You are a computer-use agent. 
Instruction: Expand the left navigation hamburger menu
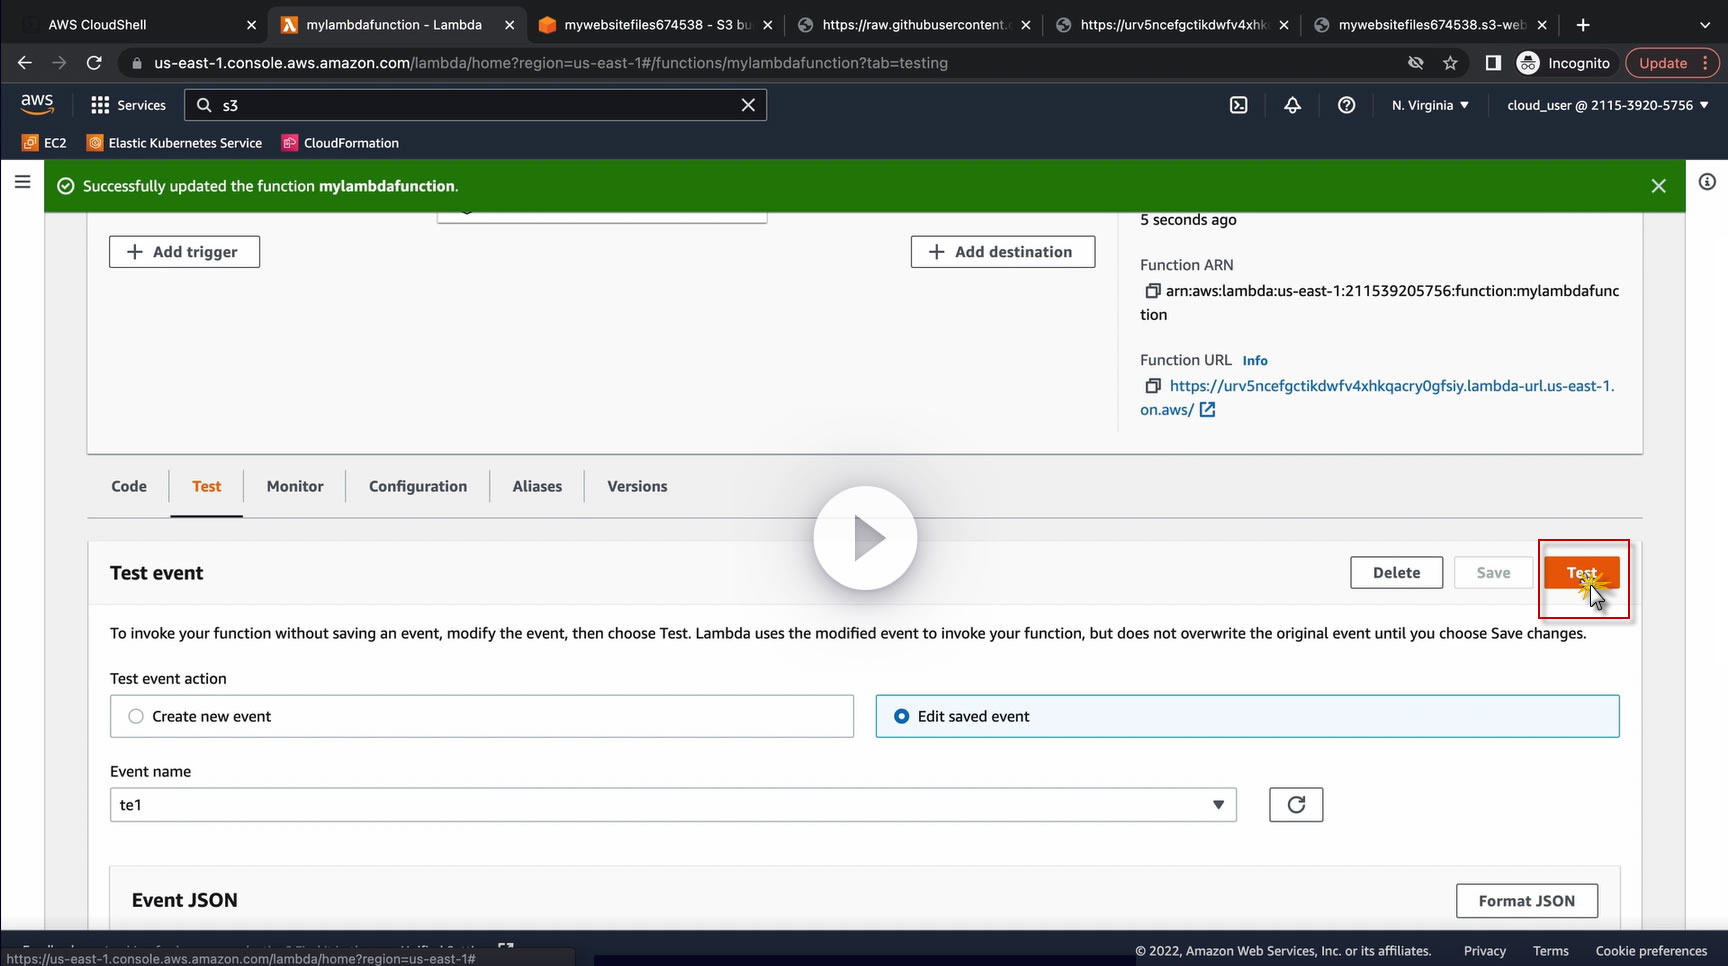tap(22, 182)
